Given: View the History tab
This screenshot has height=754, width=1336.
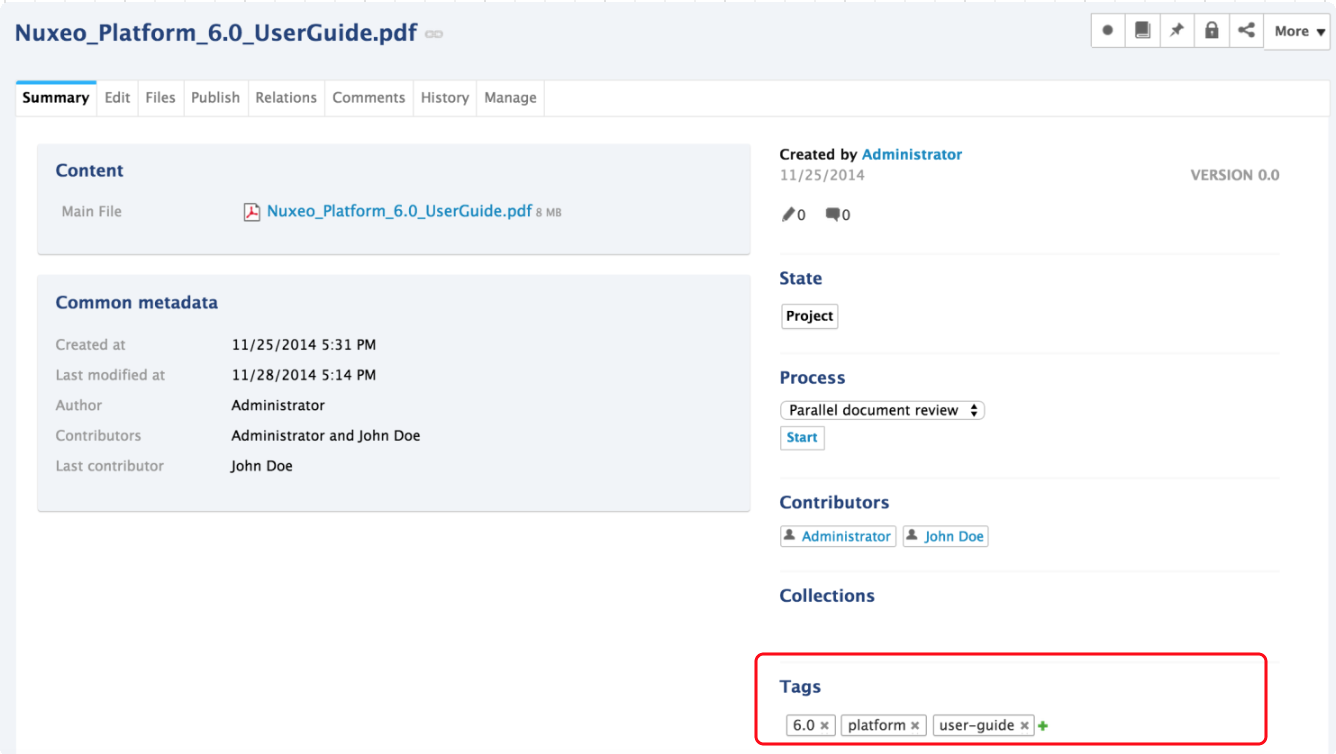Looking at the screenshot, I should point(445,98).
